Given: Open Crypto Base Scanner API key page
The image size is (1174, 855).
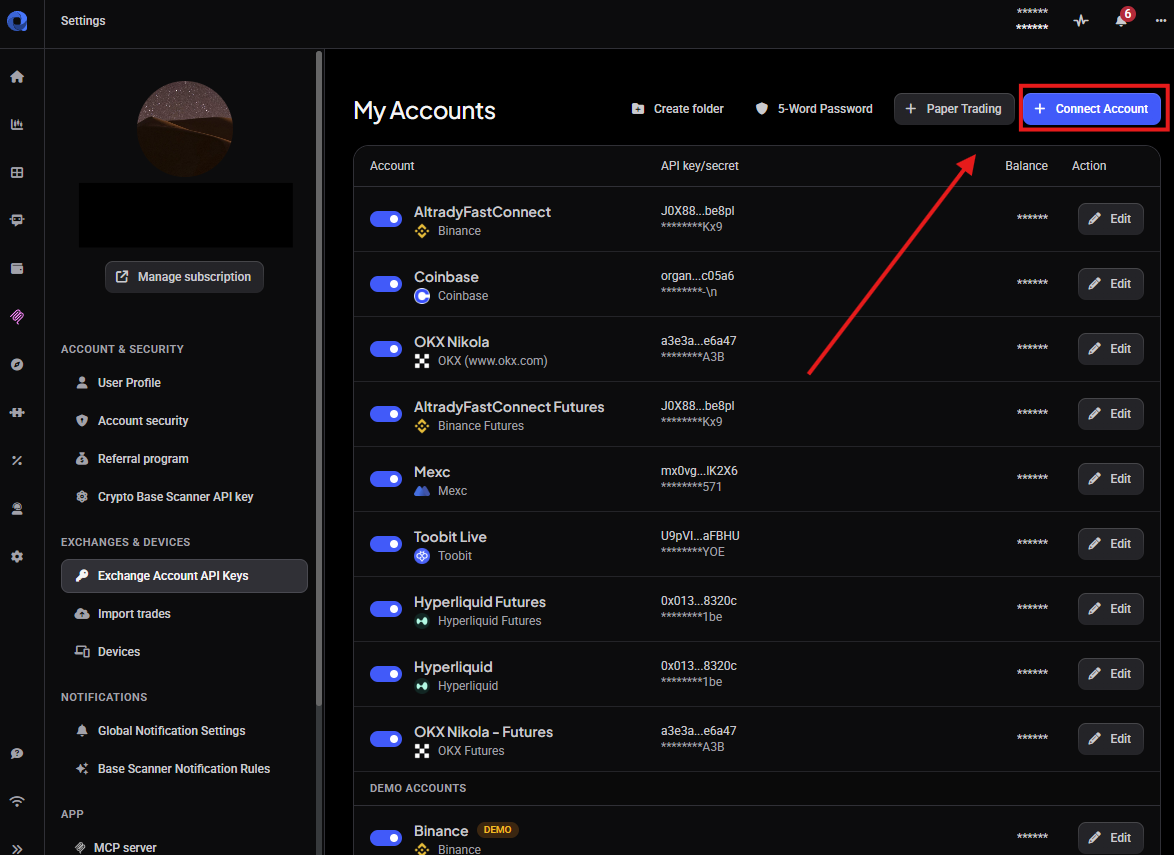Looking at the screenshot, I should pyautogui.click(x=184, y=497).
